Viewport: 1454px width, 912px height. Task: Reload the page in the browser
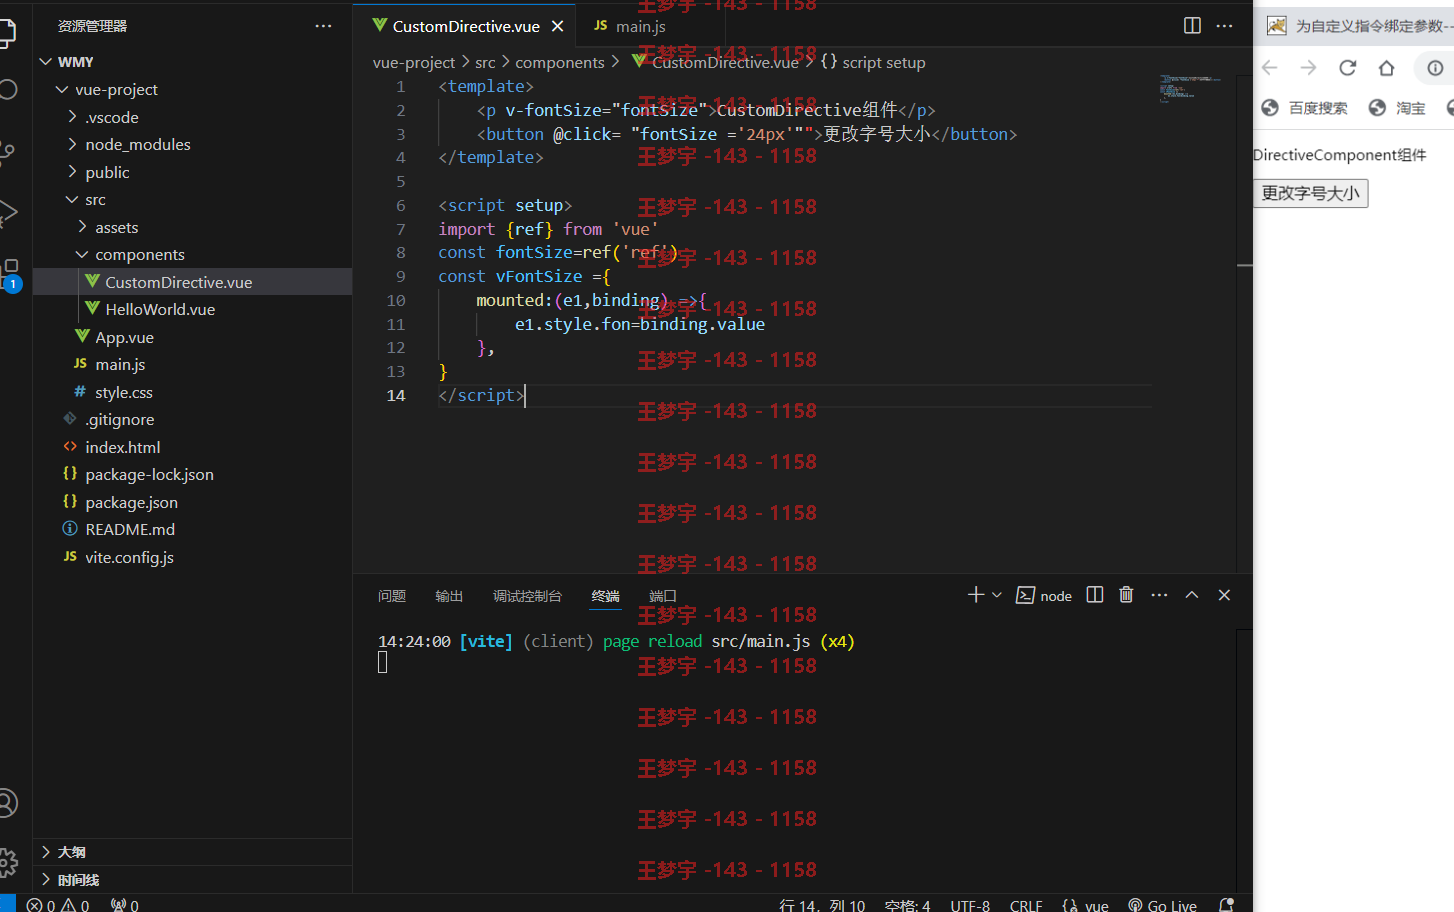click(1347, 68)
